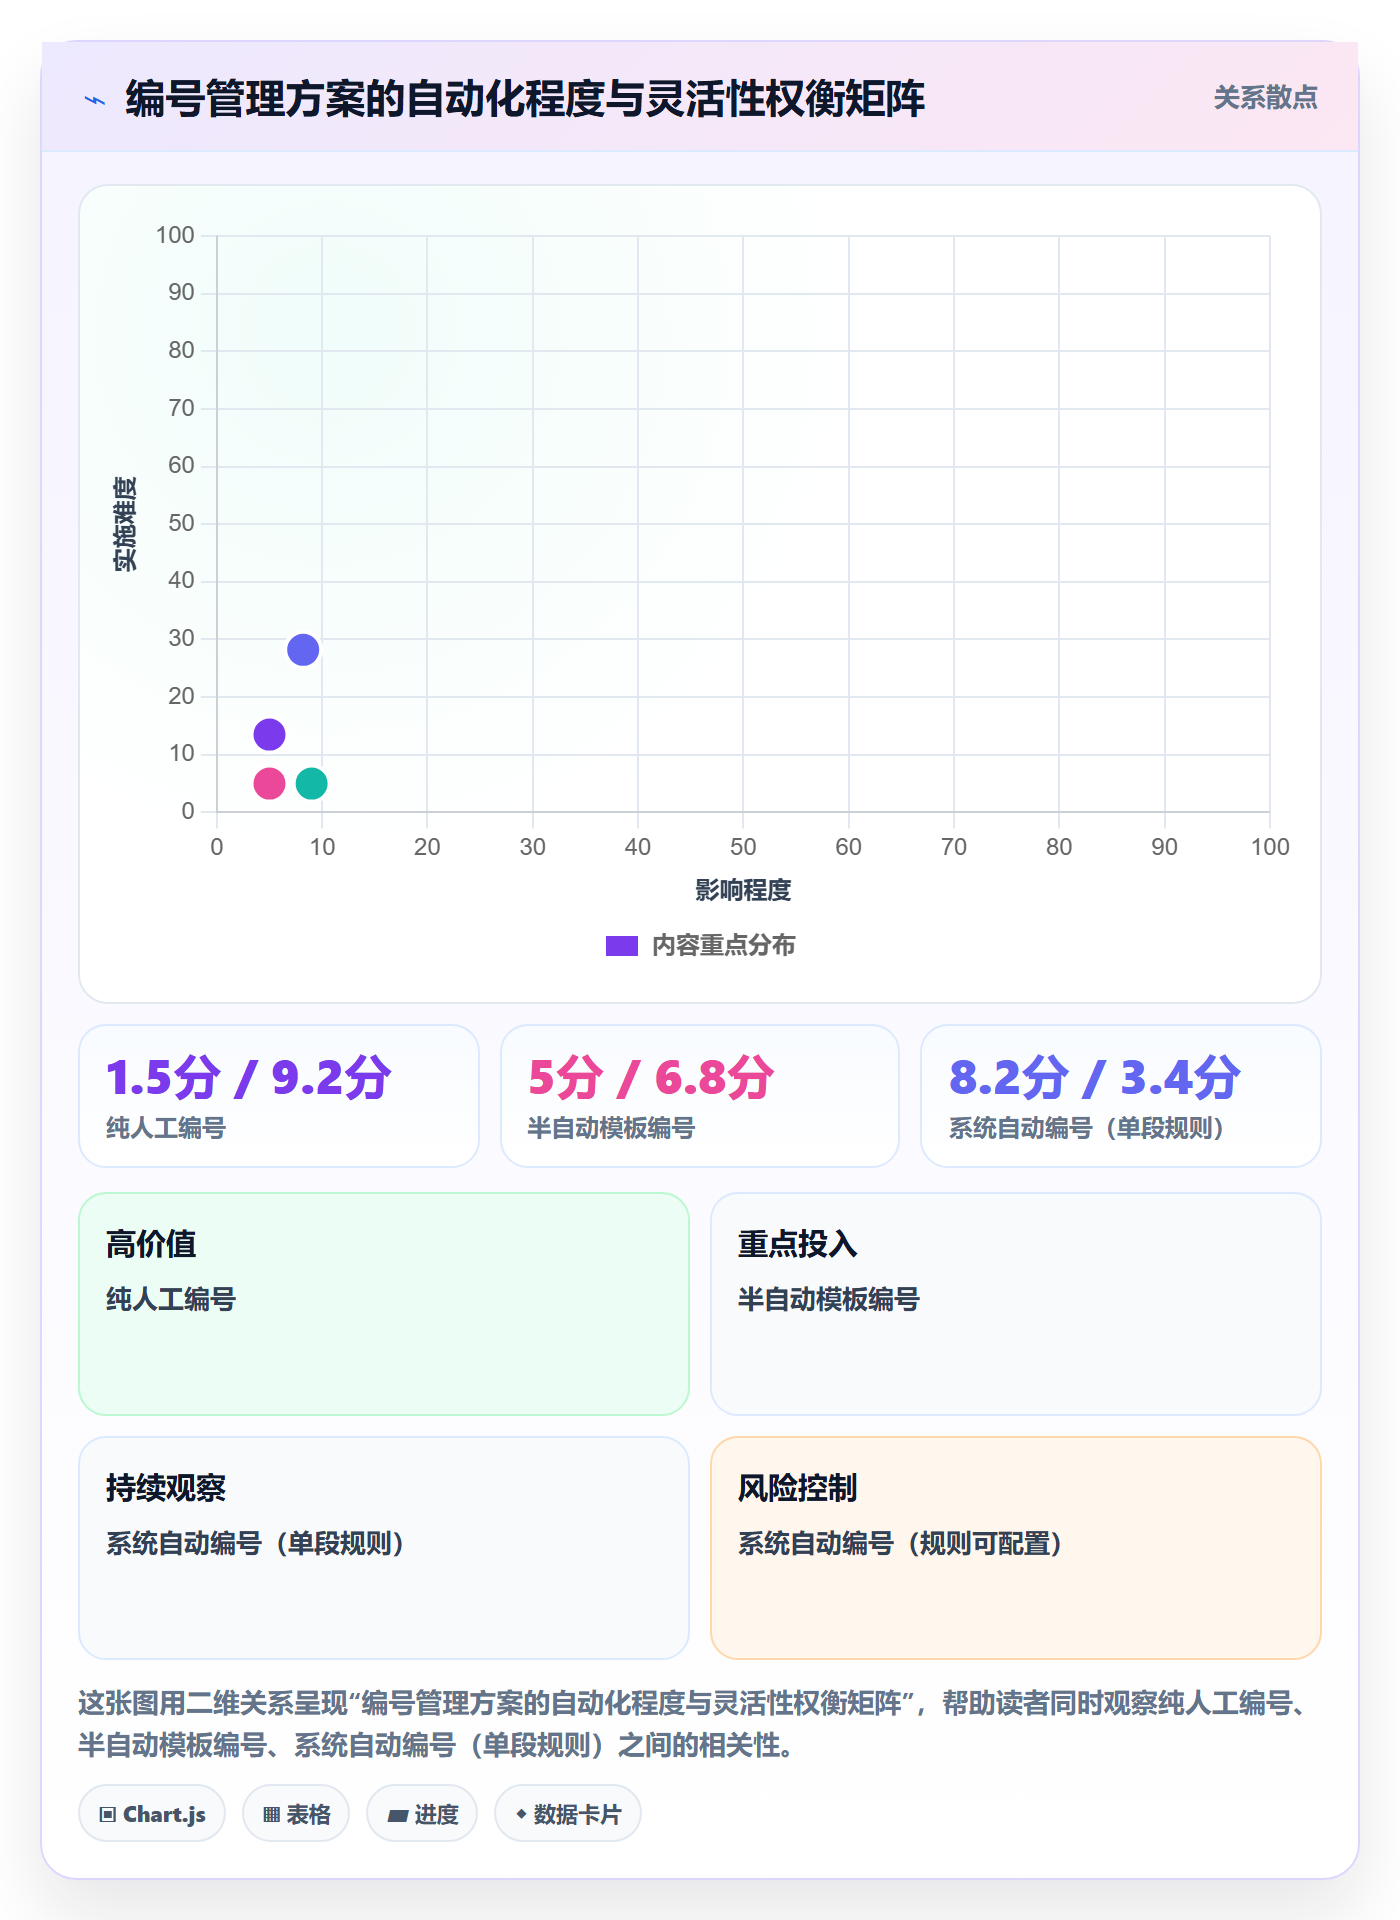Click the 影响程度 x-axis title

[743, 890]
